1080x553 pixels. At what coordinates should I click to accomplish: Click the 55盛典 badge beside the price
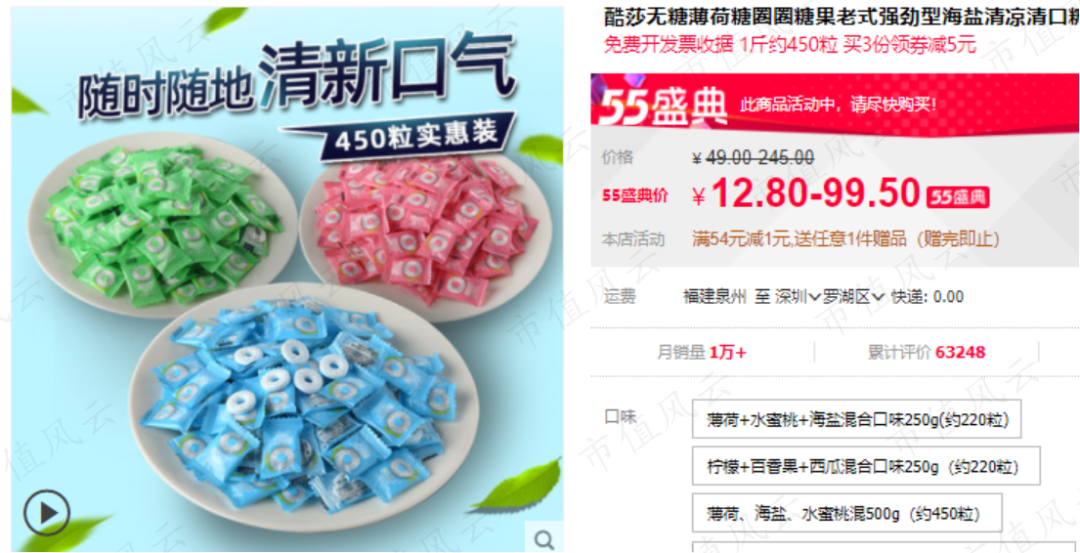(x=958, y=198)
